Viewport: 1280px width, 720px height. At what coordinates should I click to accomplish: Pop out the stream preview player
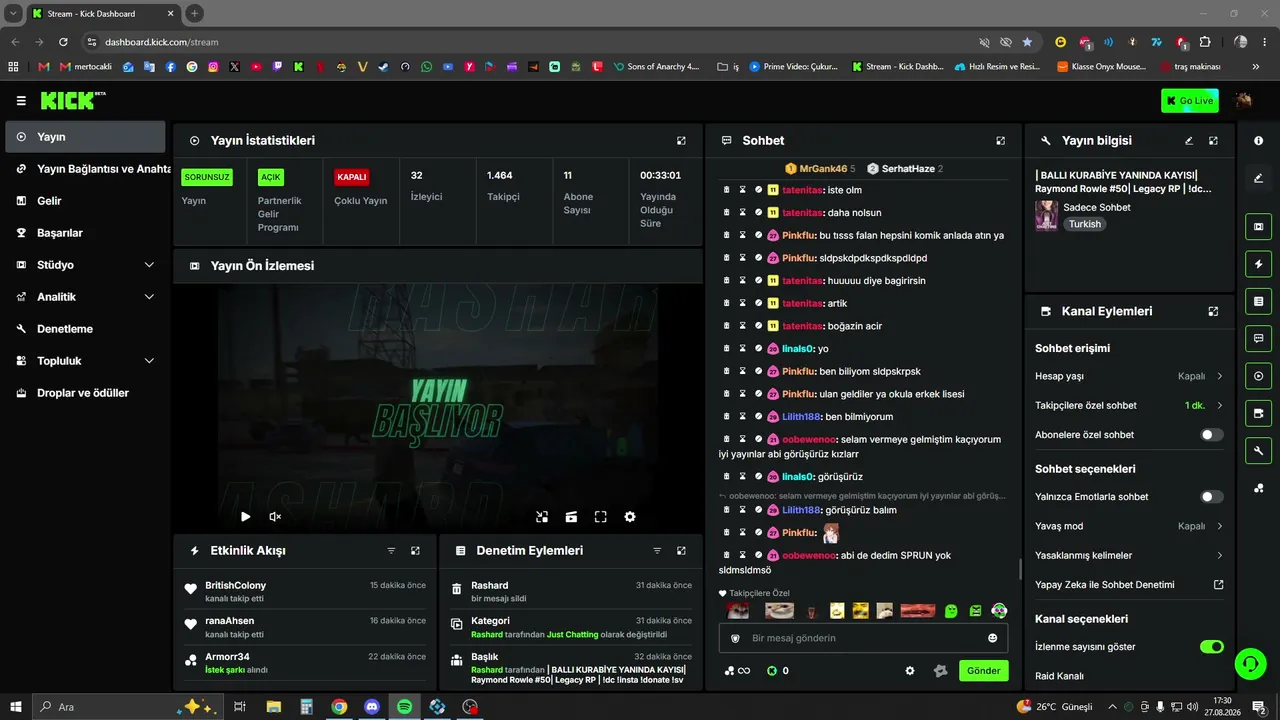(542, 517)
